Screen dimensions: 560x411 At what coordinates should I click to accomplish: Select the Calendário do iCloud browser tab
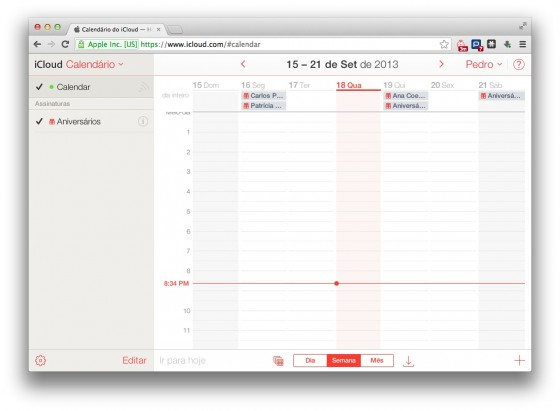pos(116,29)
